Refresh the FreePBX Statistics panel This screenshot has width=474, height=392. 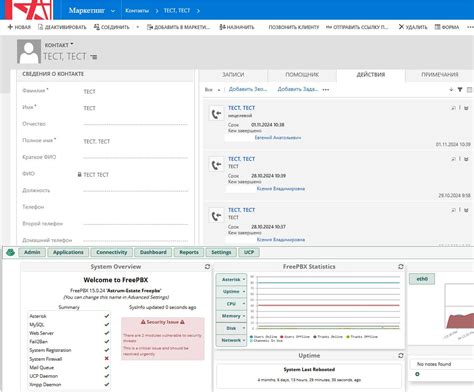401,267
